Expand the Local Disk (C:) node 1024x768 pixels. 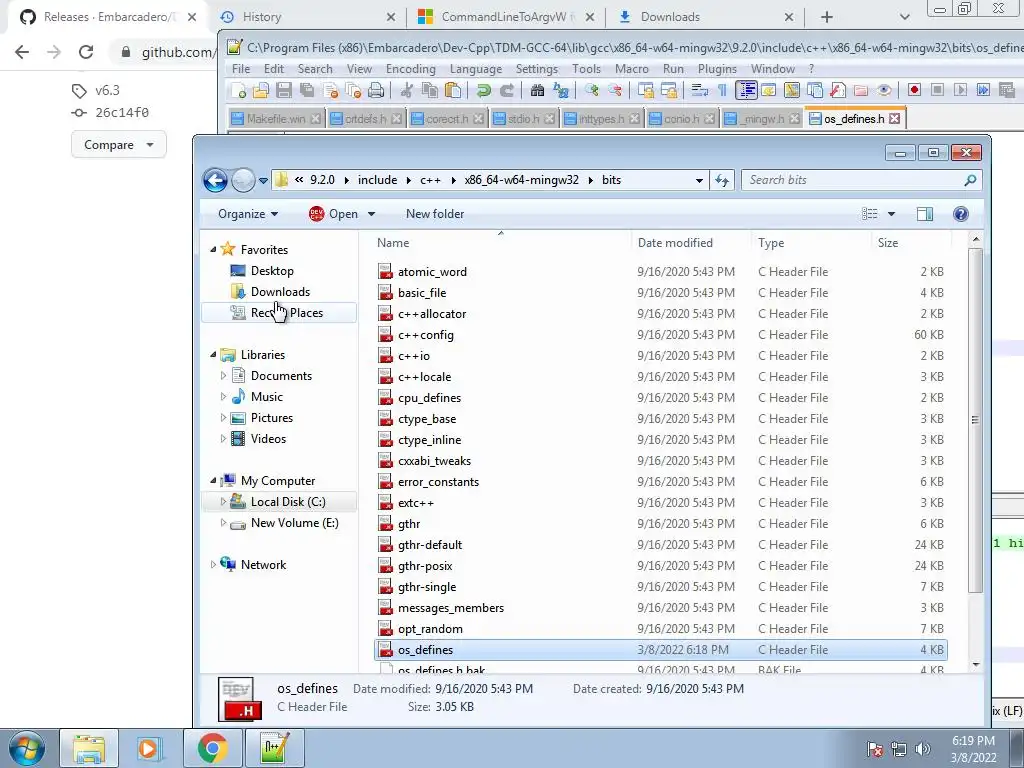[x=223, y=502]
